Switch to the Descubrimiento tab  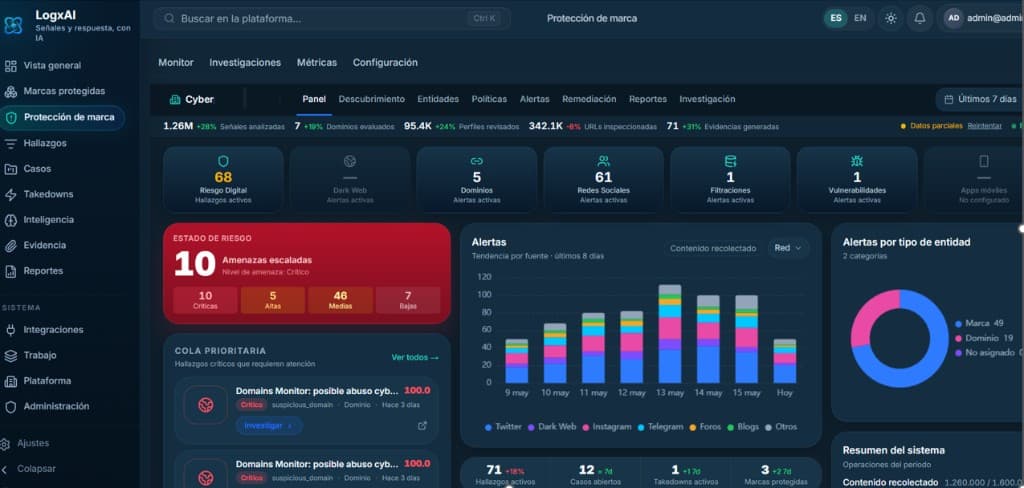[x=372, y=99]
